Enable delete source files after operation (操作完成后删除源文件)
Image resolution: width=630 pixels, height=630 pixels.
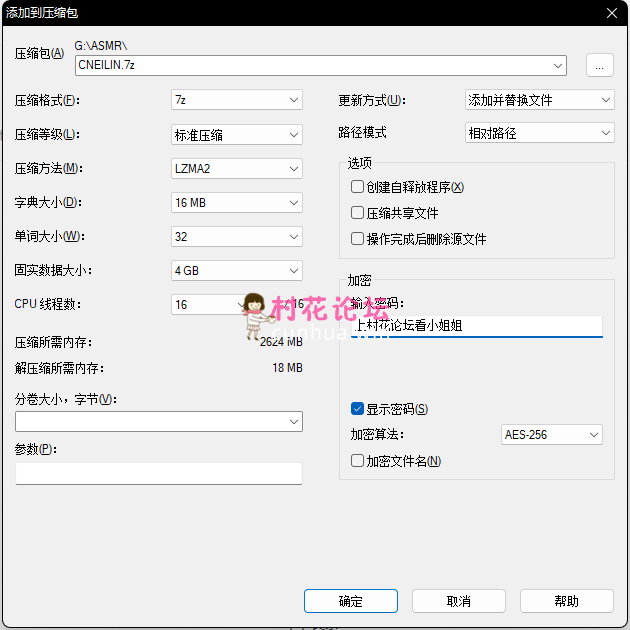[357, 239]
